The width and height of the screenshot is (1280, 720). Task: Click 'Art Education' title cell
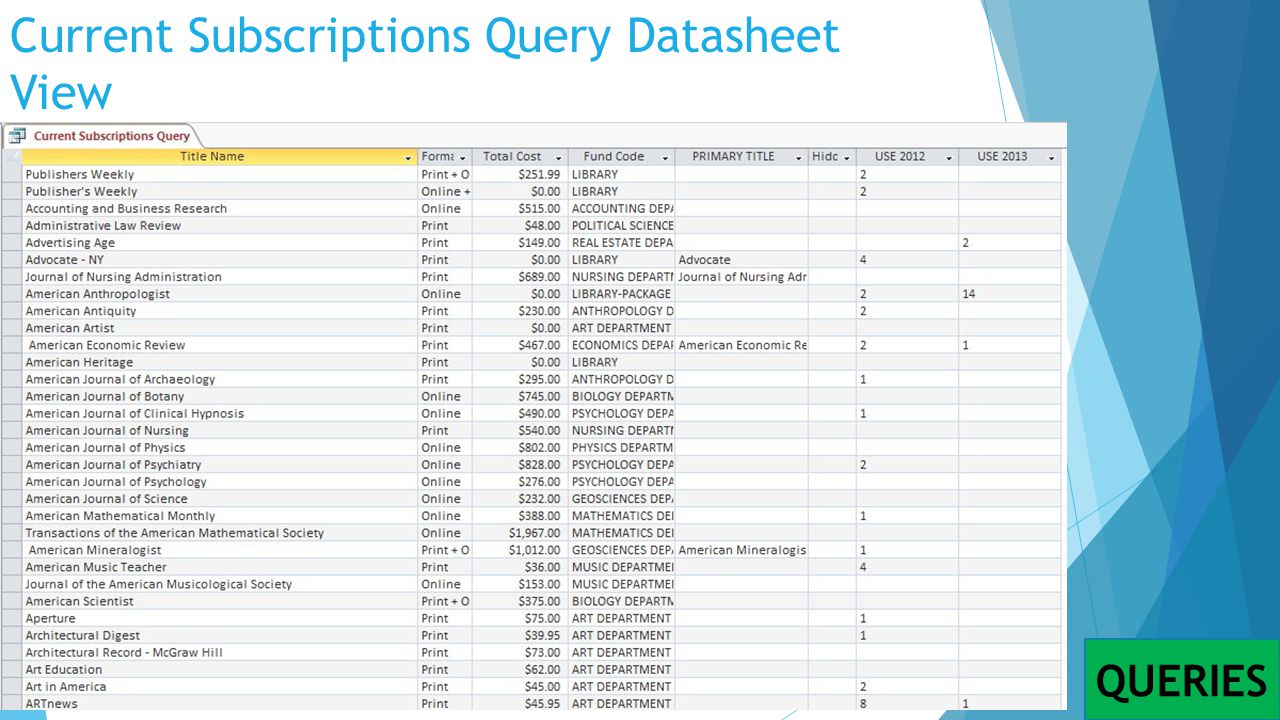219,669
